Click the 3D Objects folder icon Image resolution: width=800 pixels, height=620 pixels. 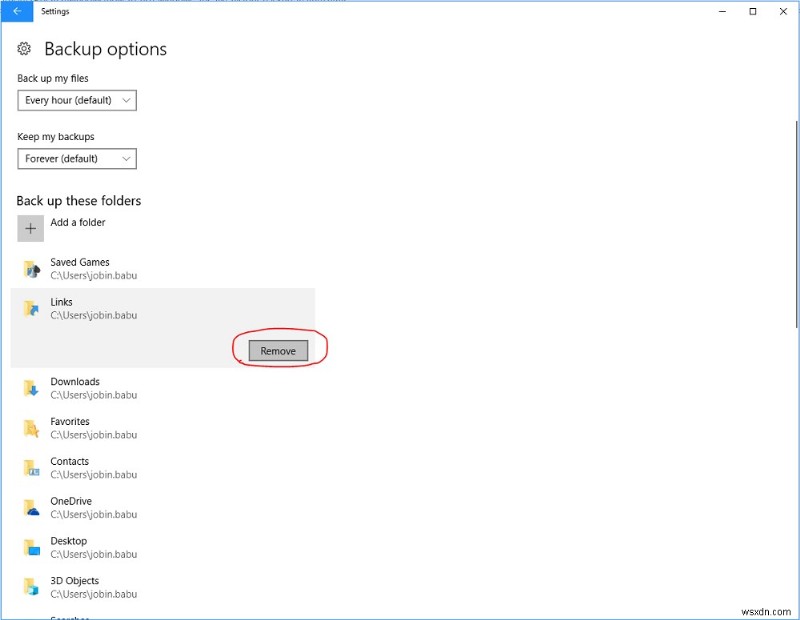click(x=31, y=587)
